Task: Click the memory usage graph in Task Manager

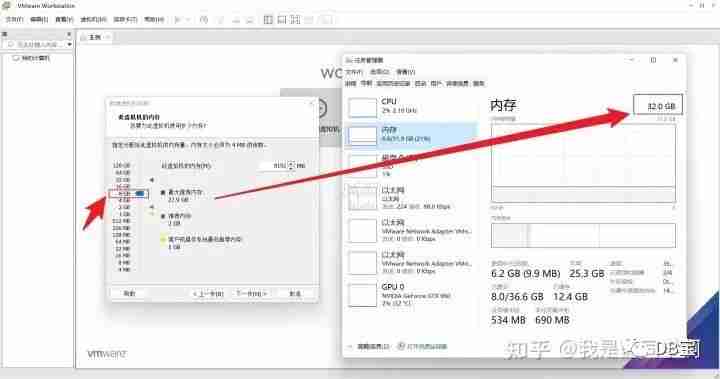Action: 583,162
